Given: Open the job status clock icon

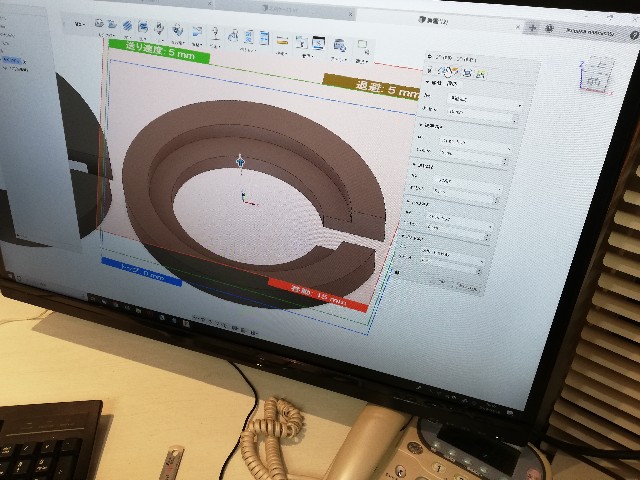Looking at the screenshot, I should tap(549, 29).
